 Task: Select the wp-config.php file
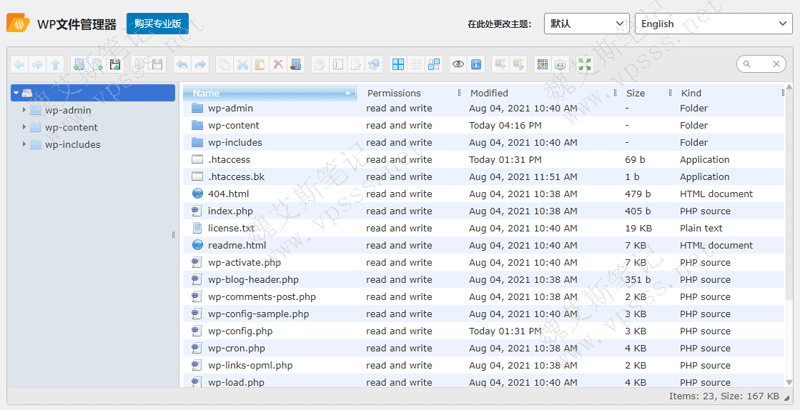(x=483, y=331)
